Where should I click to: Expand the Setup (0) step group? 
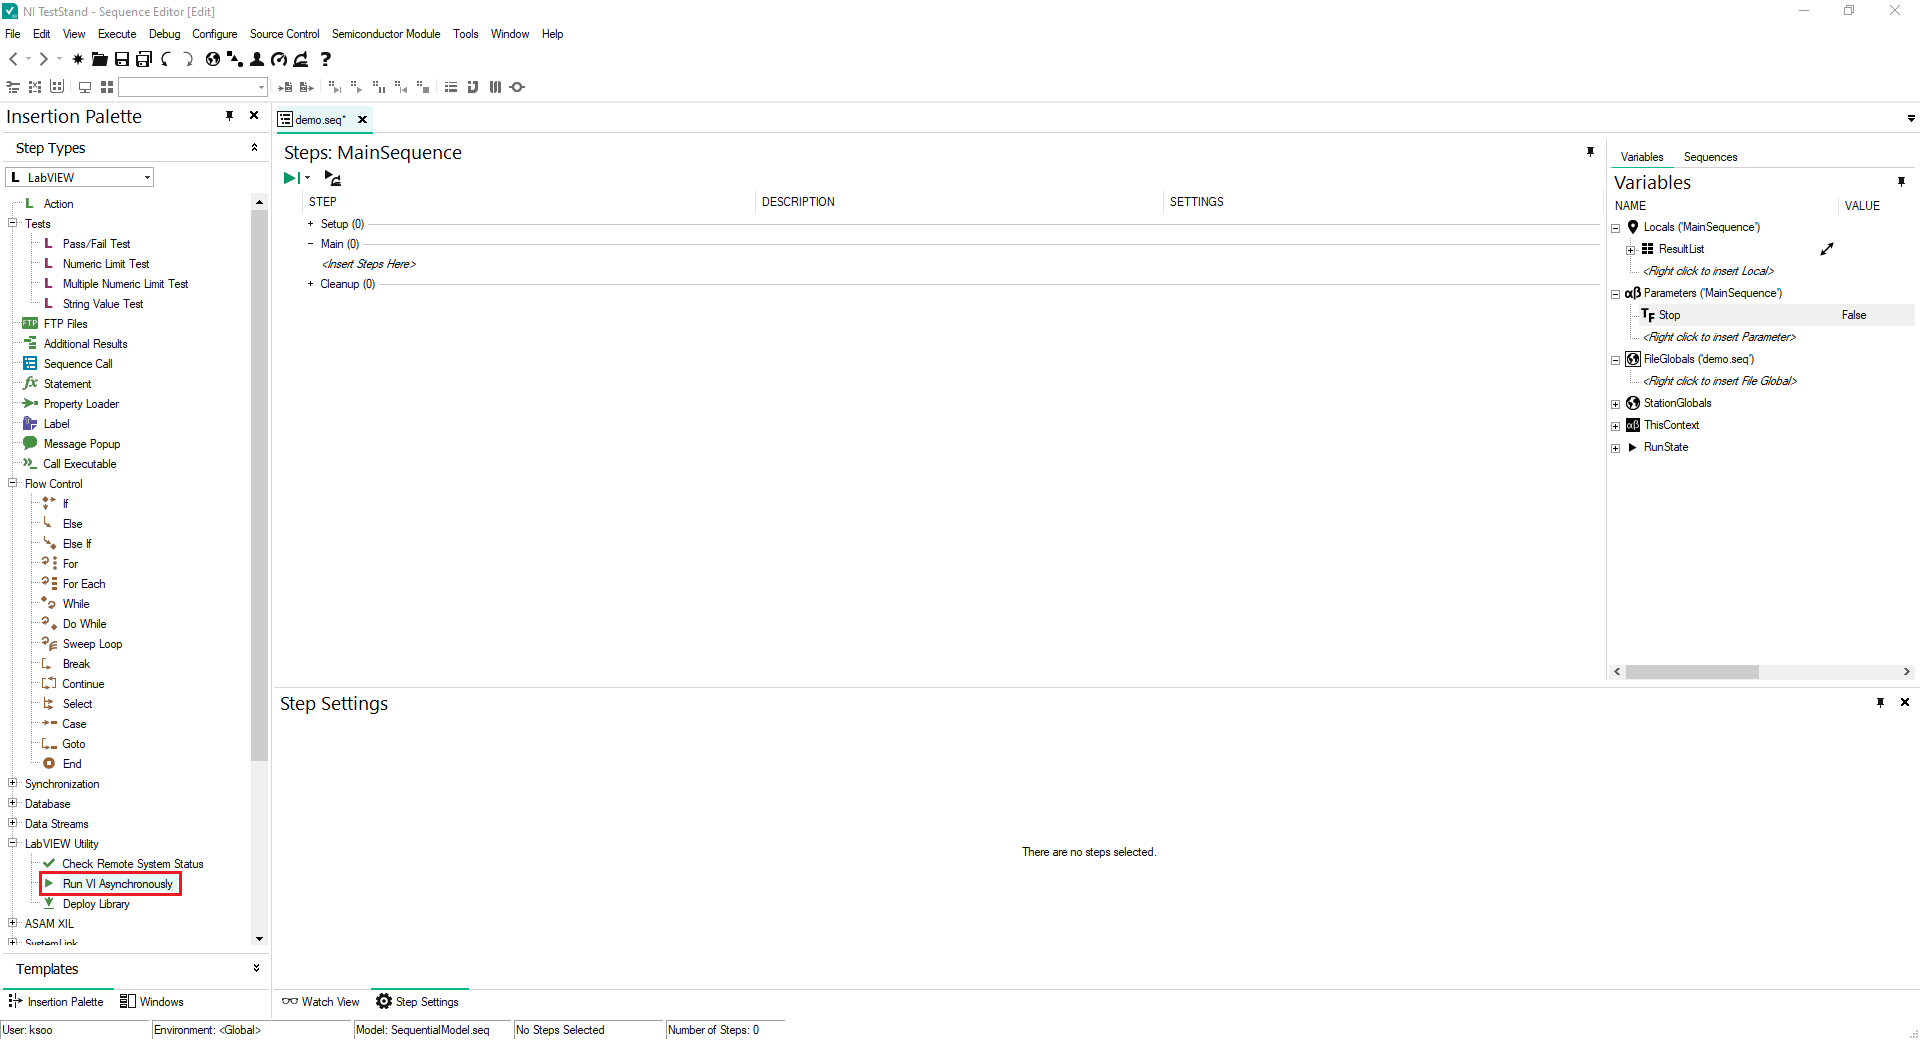pyautogui.click(x=311, y=224)
